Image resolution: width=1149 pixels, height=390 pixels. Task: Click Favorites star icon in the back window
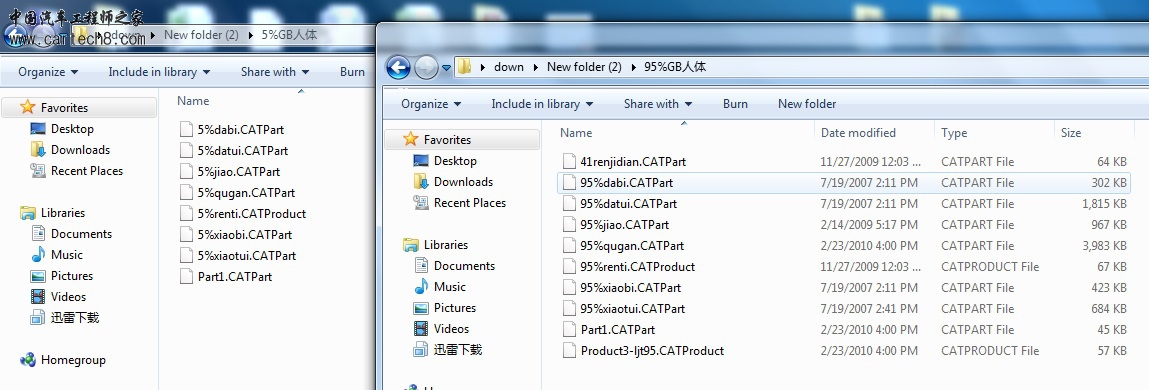pos(28,107)
